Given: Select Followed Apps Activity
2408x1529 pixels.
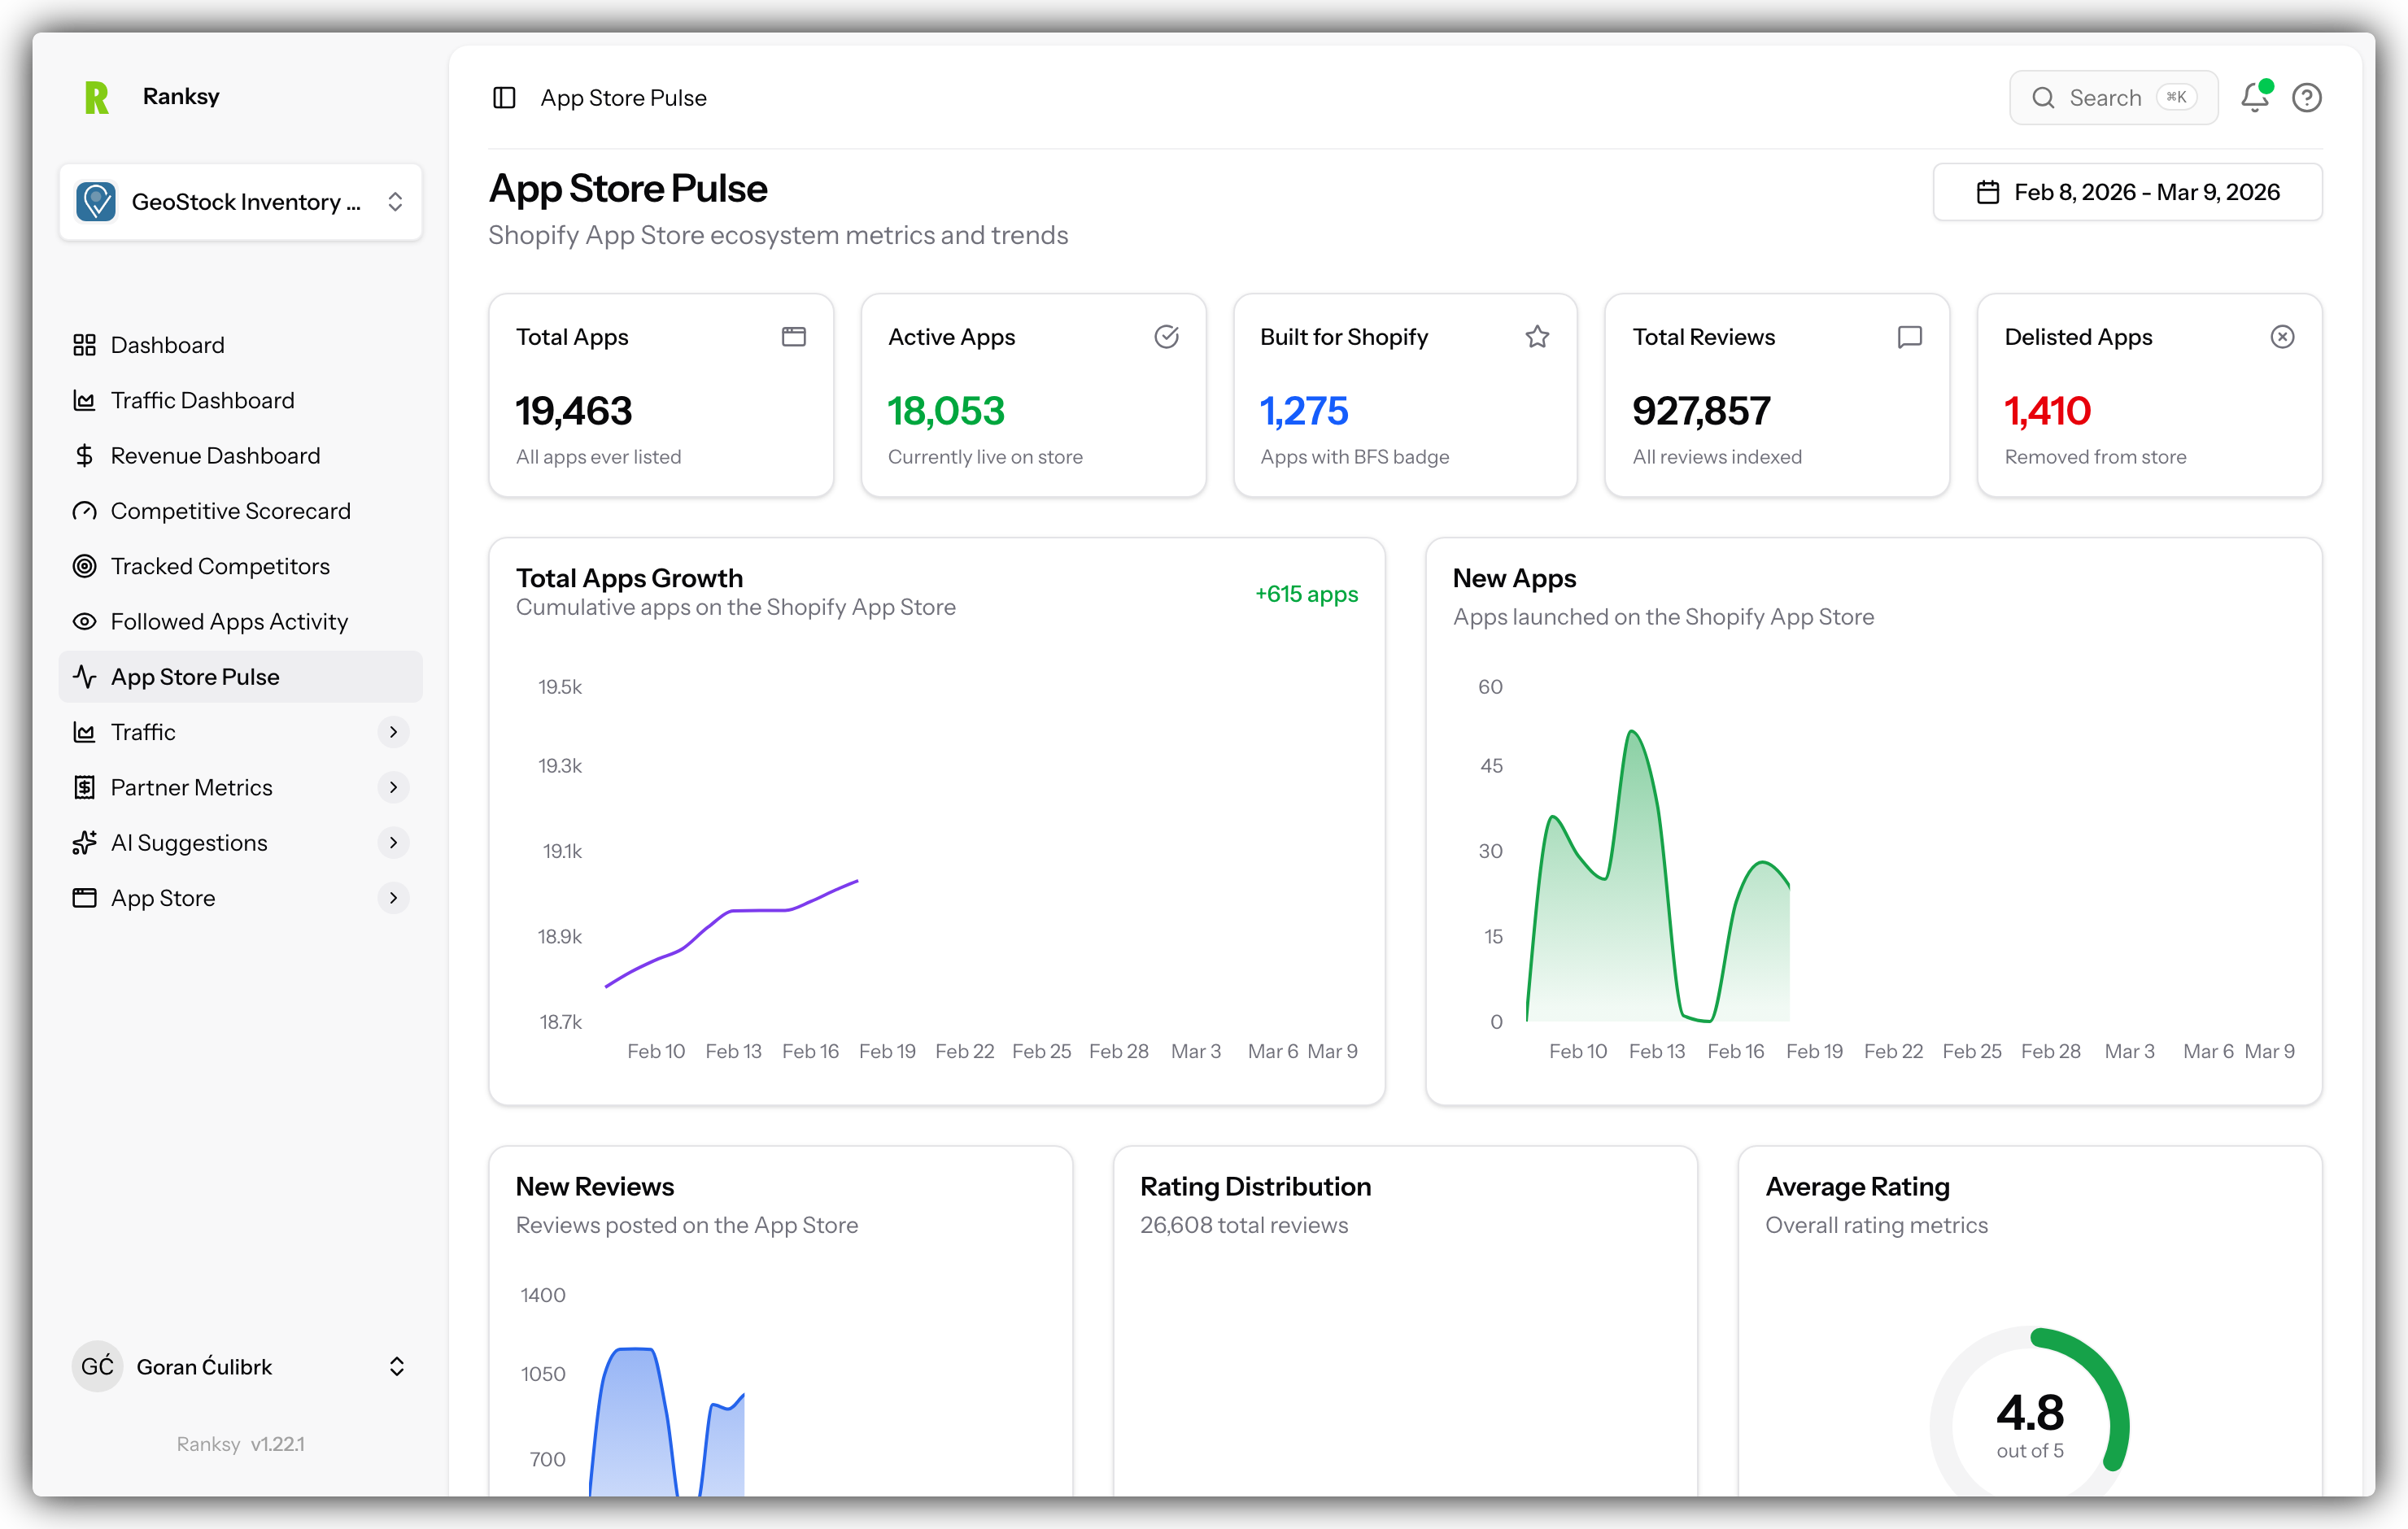Looking at the screenshot, I should point(241,622).
